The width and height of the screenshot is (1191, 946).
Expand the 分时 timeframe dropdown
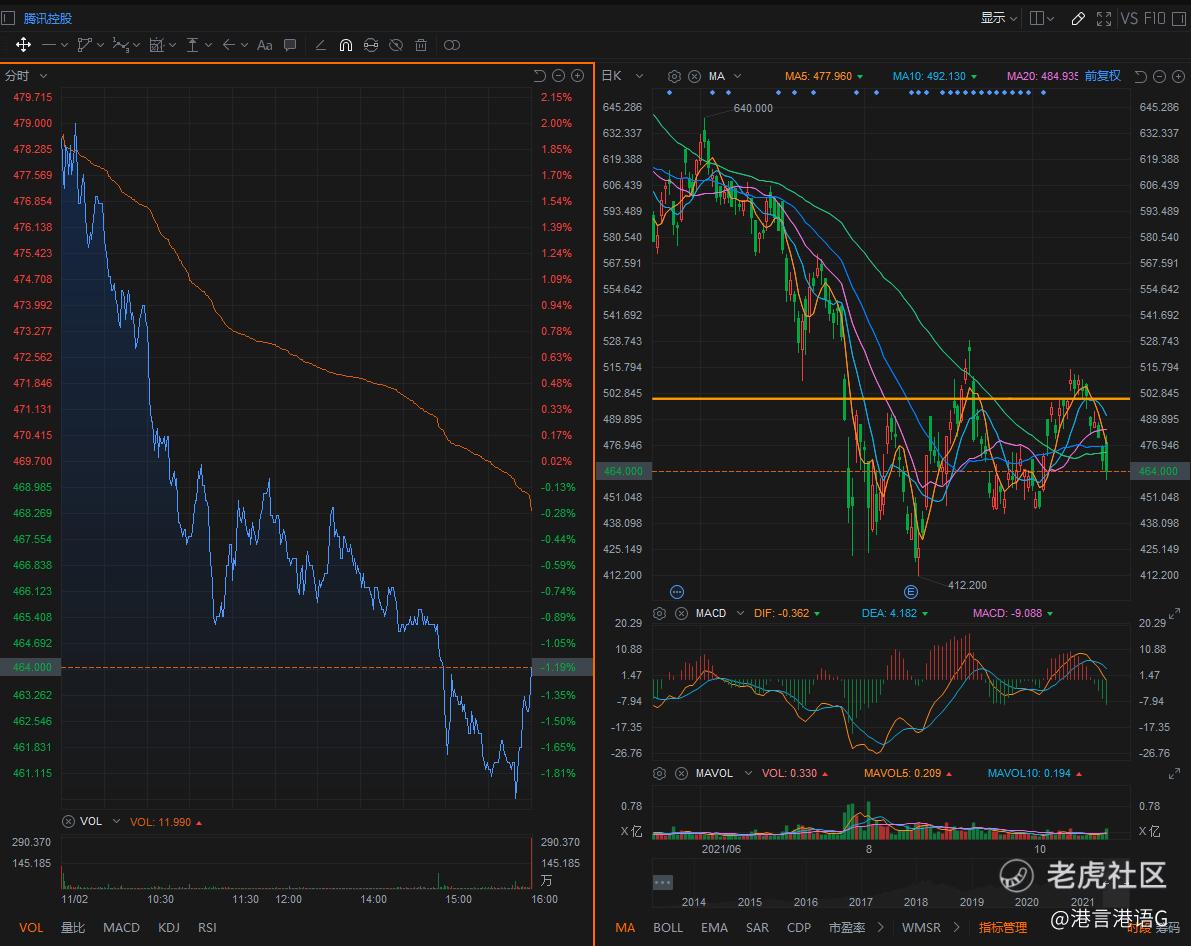43,76
